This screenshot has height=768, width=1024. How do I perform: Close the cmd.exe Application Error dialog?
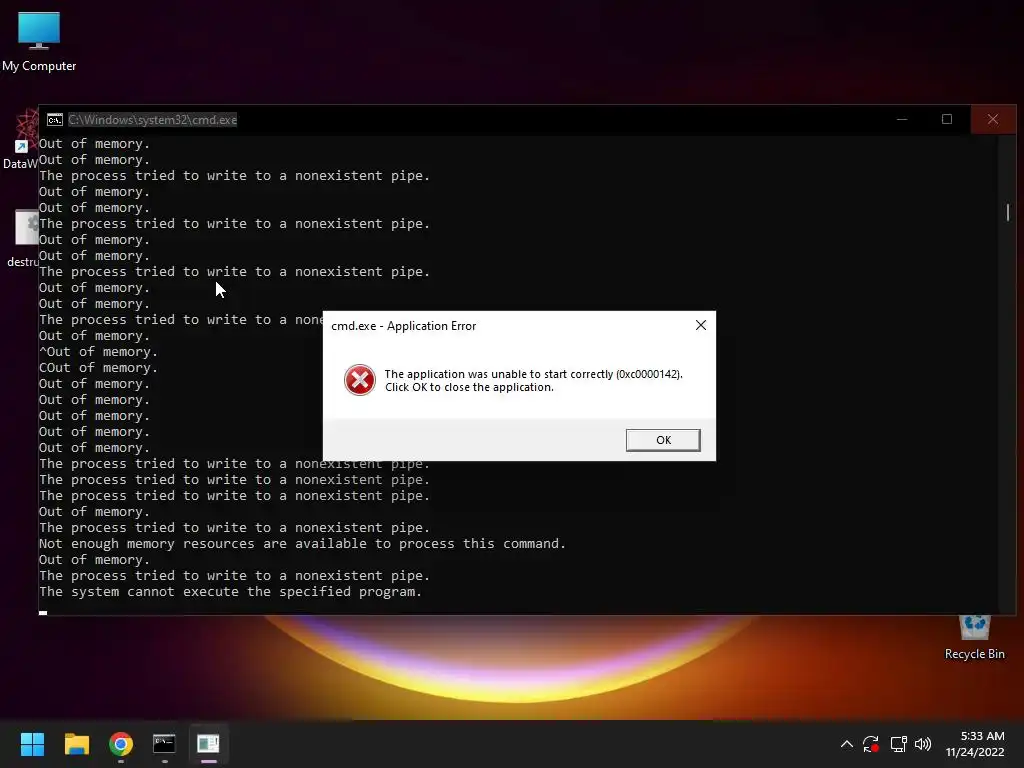click(701, 325)
